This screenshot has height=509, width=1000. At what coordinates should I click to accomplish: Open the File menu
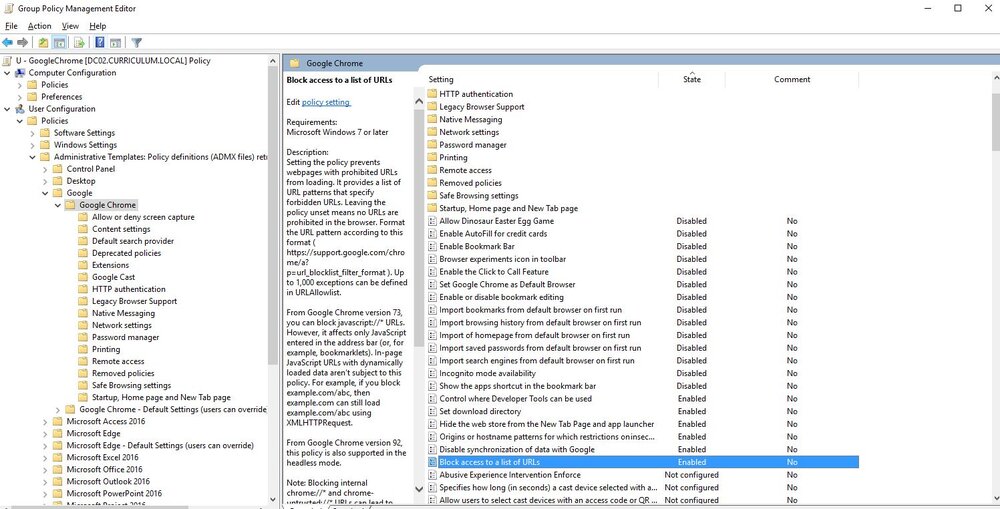tap(11, 26)
